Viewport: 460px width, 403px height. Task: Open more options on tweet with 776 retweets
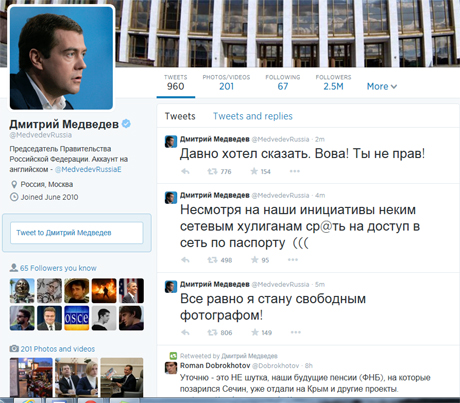point(295,171)
